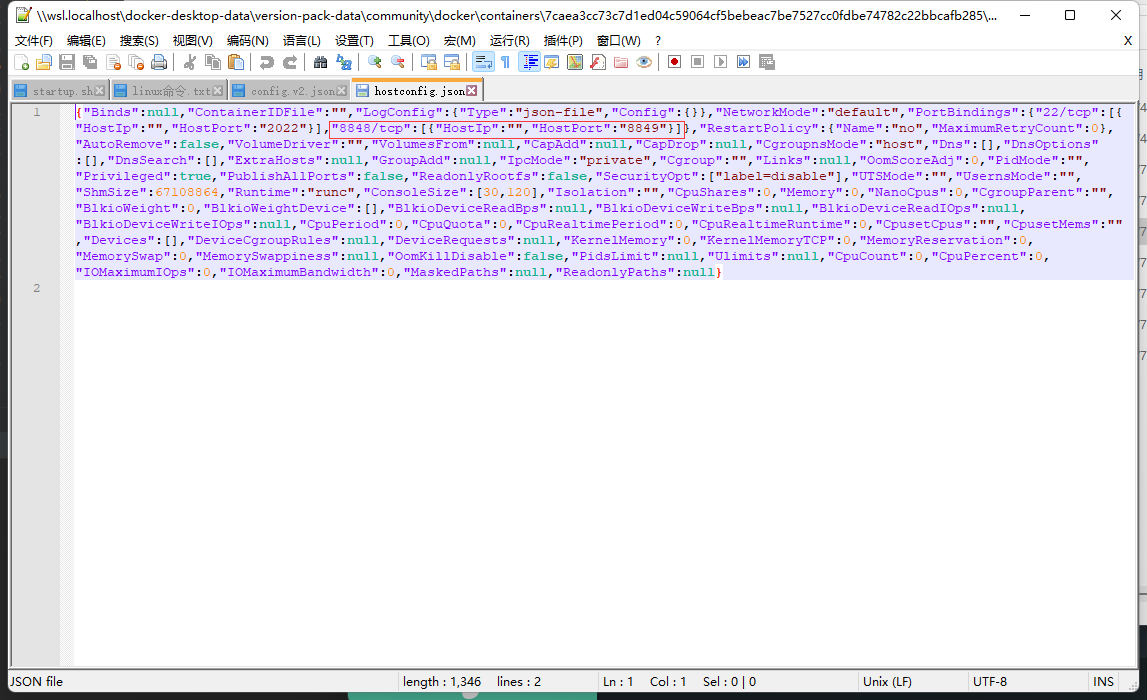The width and height of the screenshot is (1147, 700).
Task: Click the Paste toolbar icon
Action: click(x=236, y=62)
